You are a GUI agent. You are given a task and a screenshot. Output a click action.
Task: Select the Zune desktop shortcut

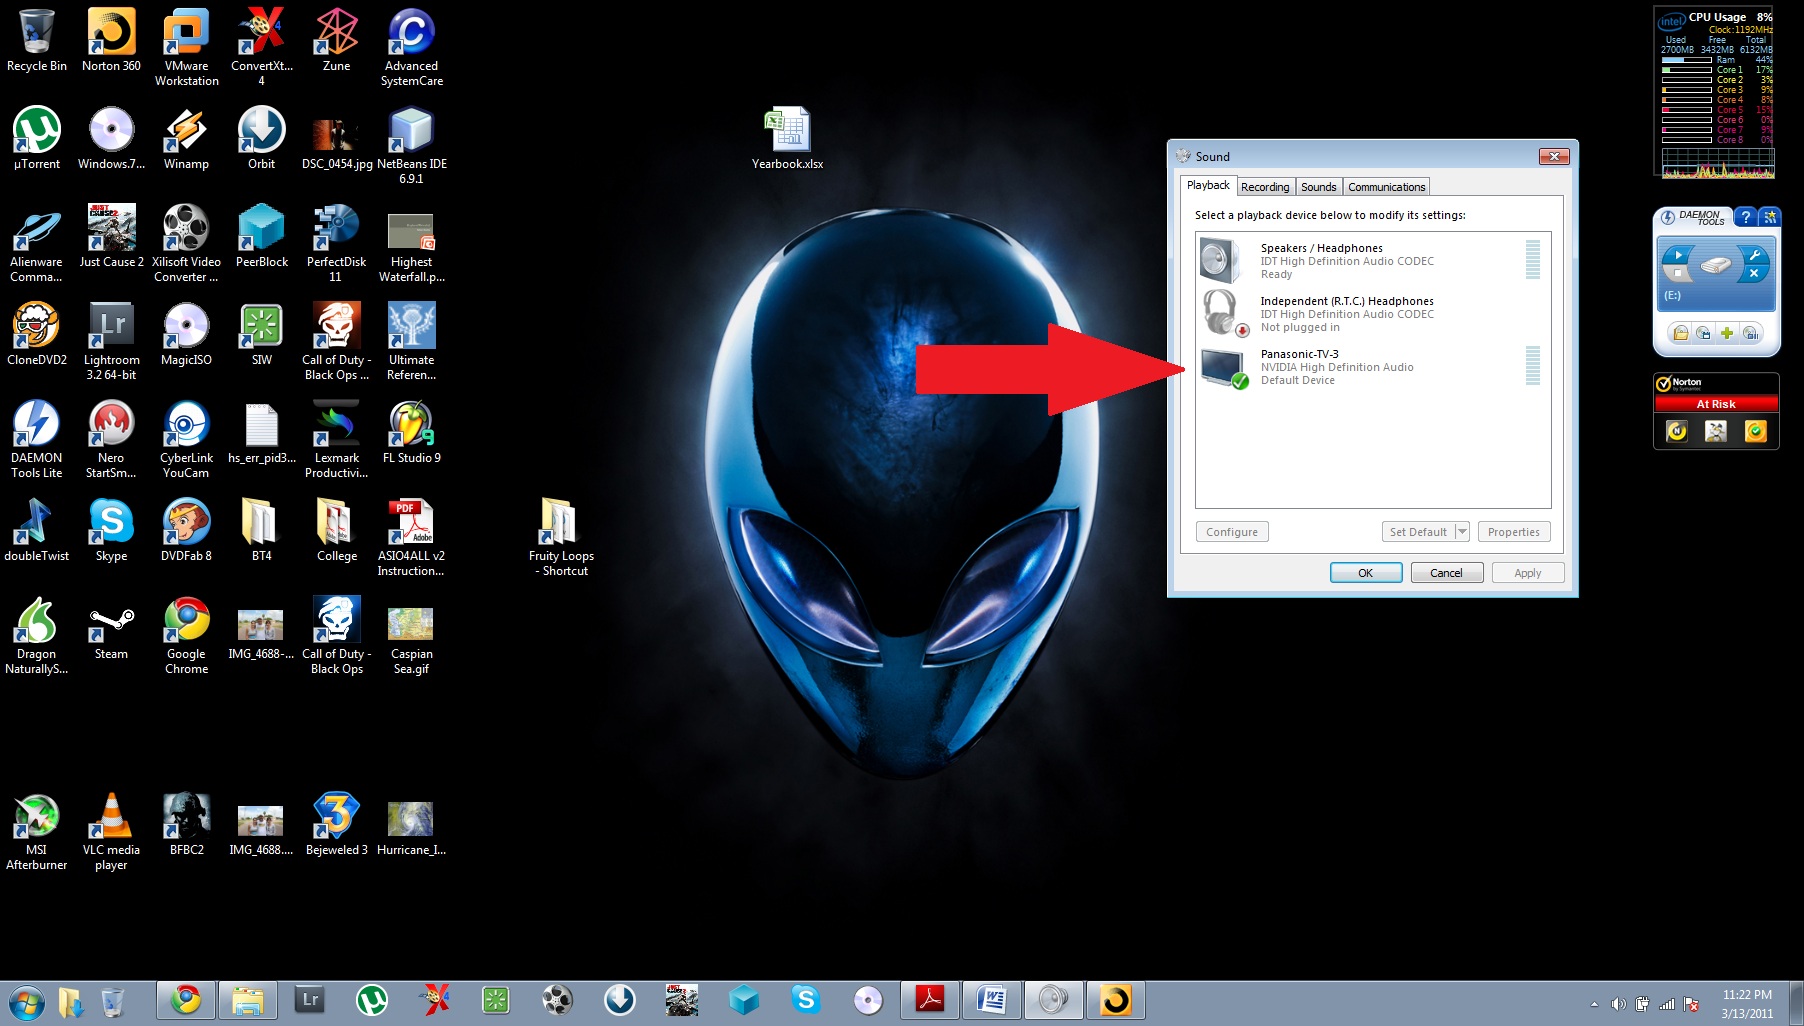click(x=337, y=41)
